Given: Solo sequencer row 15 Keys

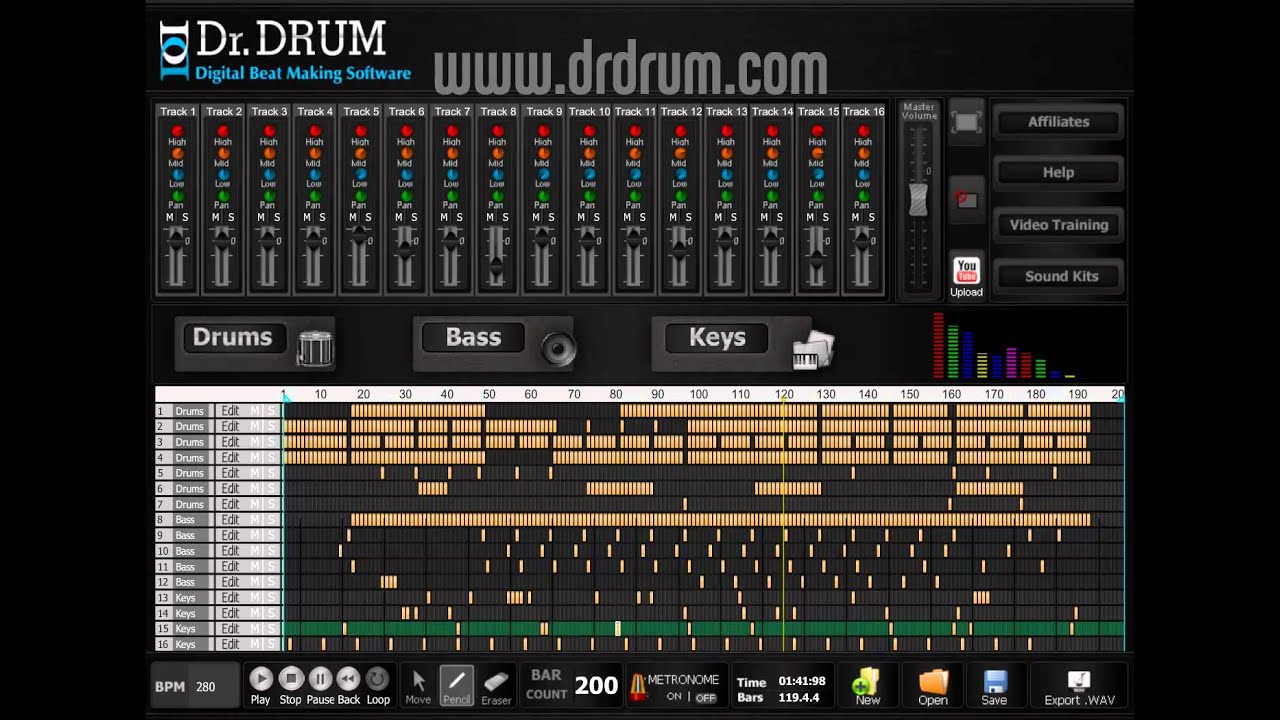Looking at the screenshot, I should 270,629.
